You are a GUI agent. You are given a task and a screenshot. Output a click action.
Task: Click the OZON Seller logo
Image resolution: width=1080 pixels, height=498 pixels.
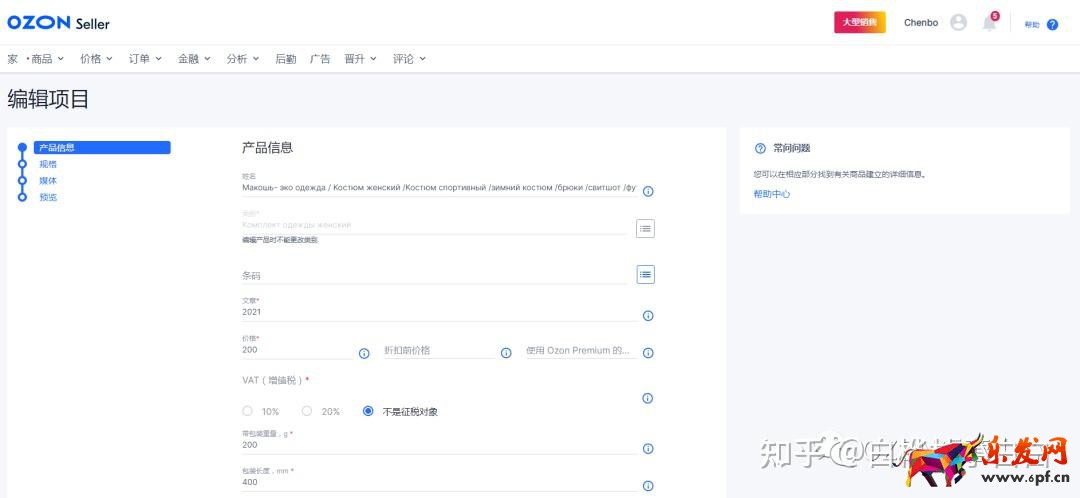58,23
